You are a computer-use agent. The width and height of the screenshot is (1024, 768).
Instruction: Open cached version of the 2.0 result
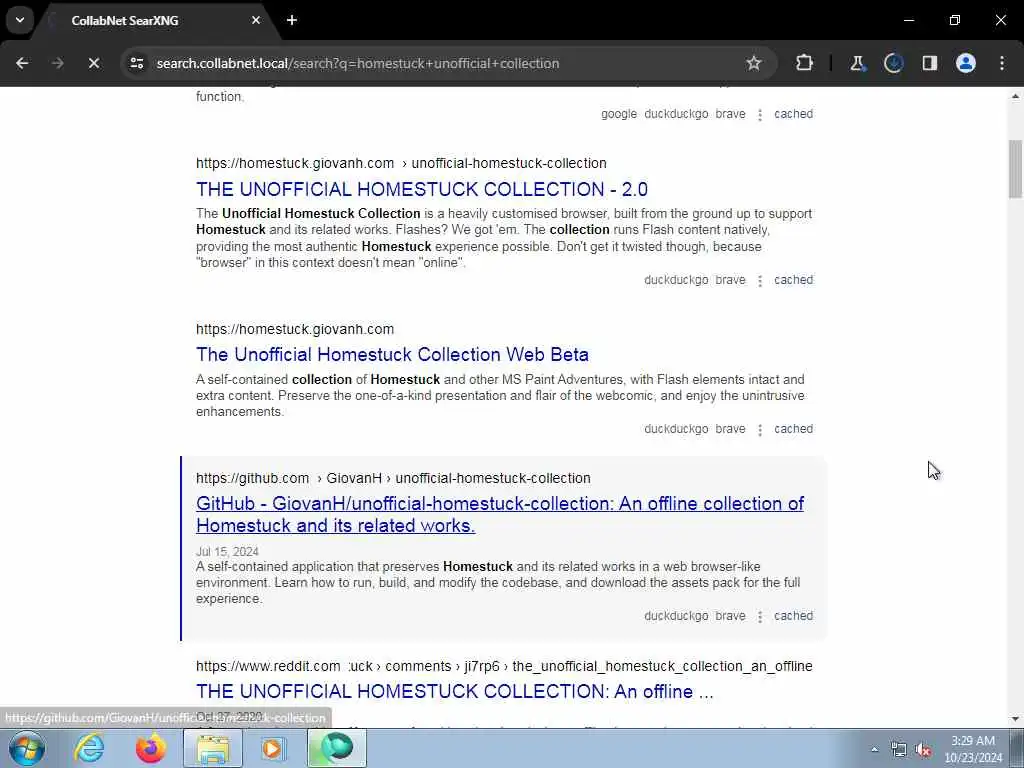click(793, 280)
